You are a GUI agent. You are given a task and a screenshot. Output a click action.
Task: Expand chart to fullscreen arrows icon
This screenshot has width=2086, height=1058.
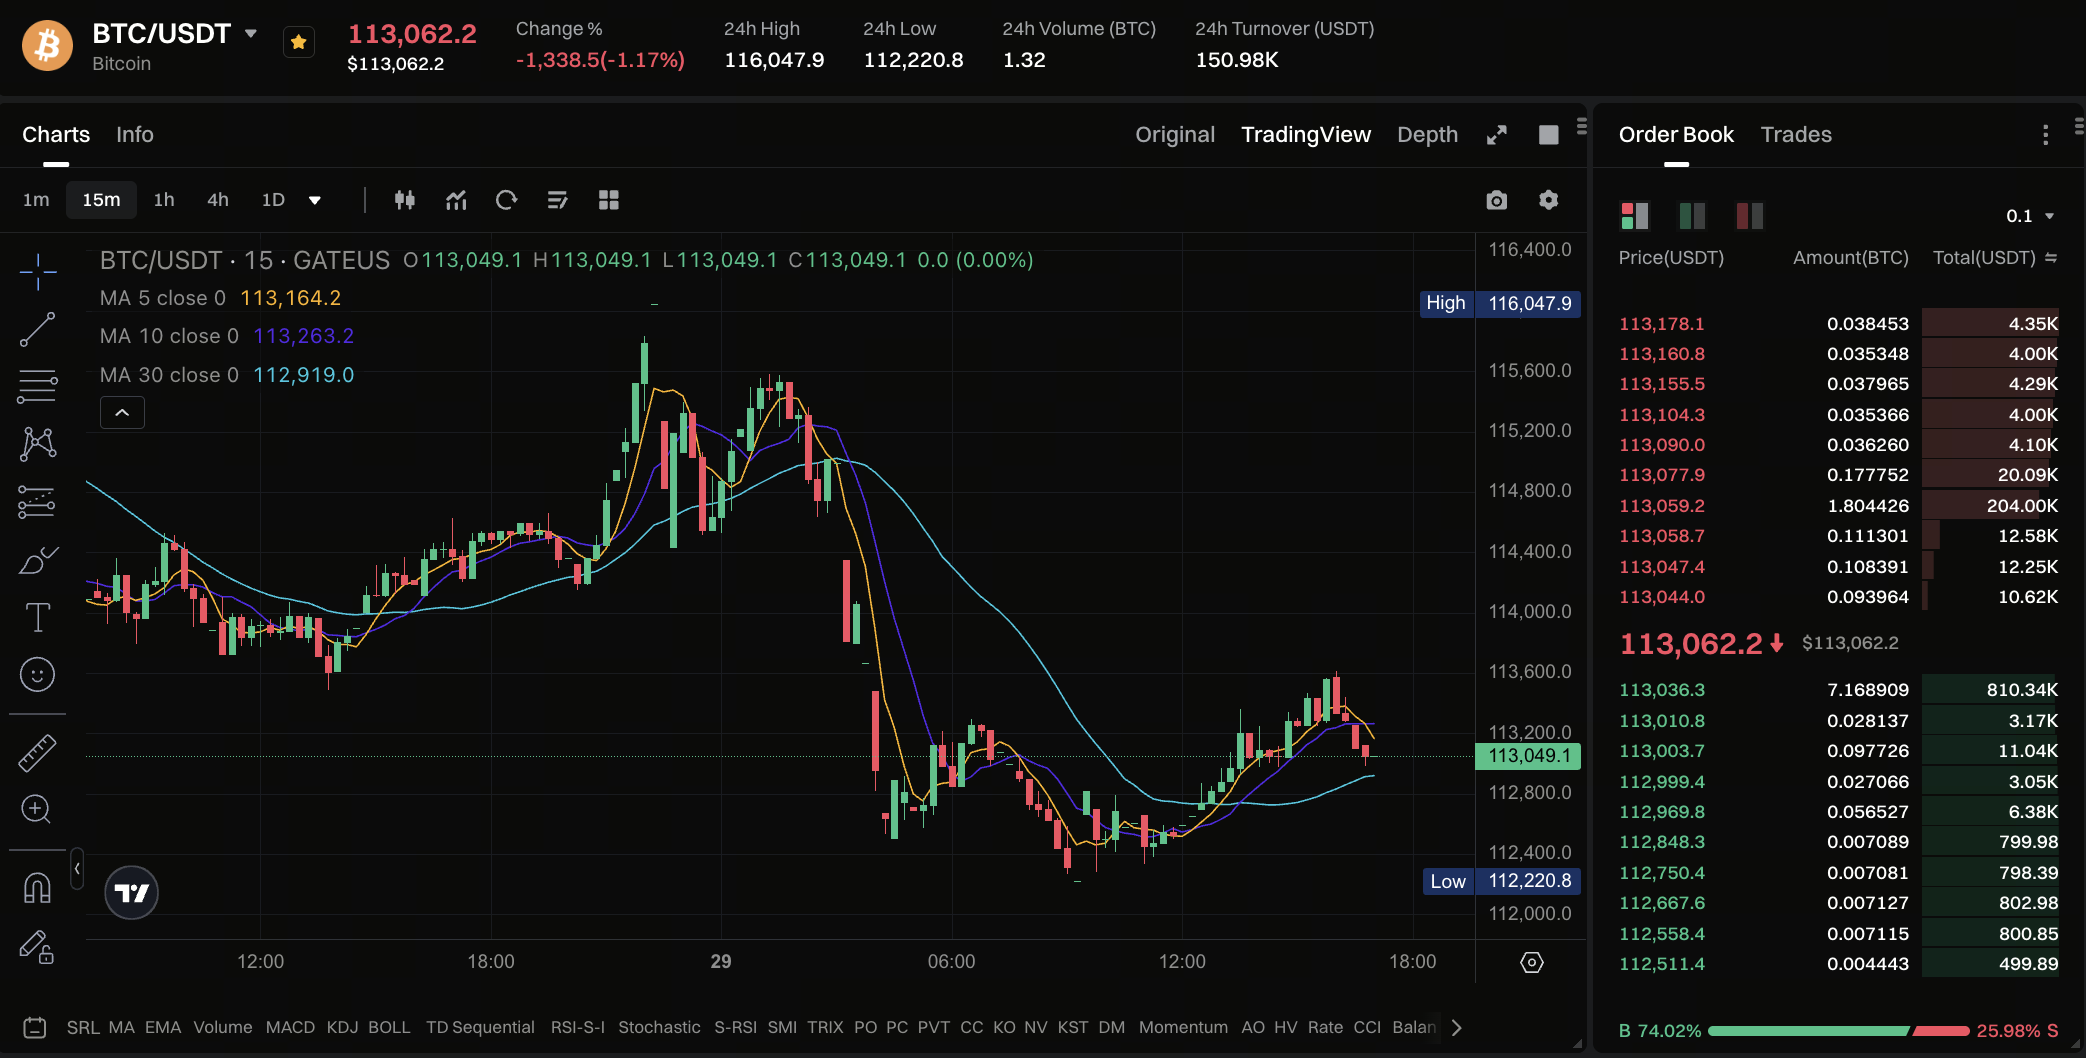[x=1496, y=135]
